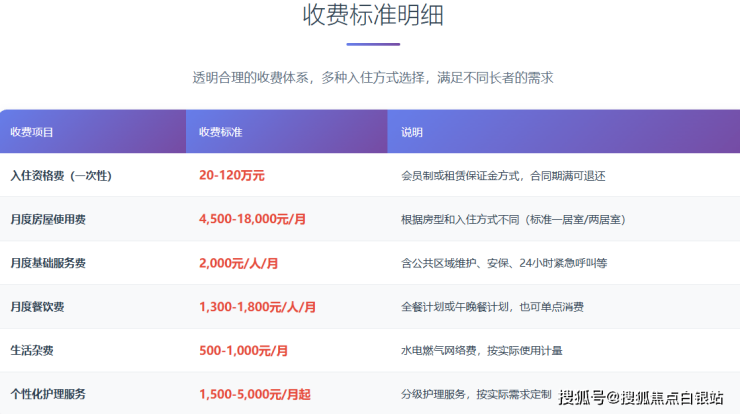This screenshot has width=740, height=414.
Task: Select the 1,300-1,800元/人/月 price
Action: coord(258,307)
